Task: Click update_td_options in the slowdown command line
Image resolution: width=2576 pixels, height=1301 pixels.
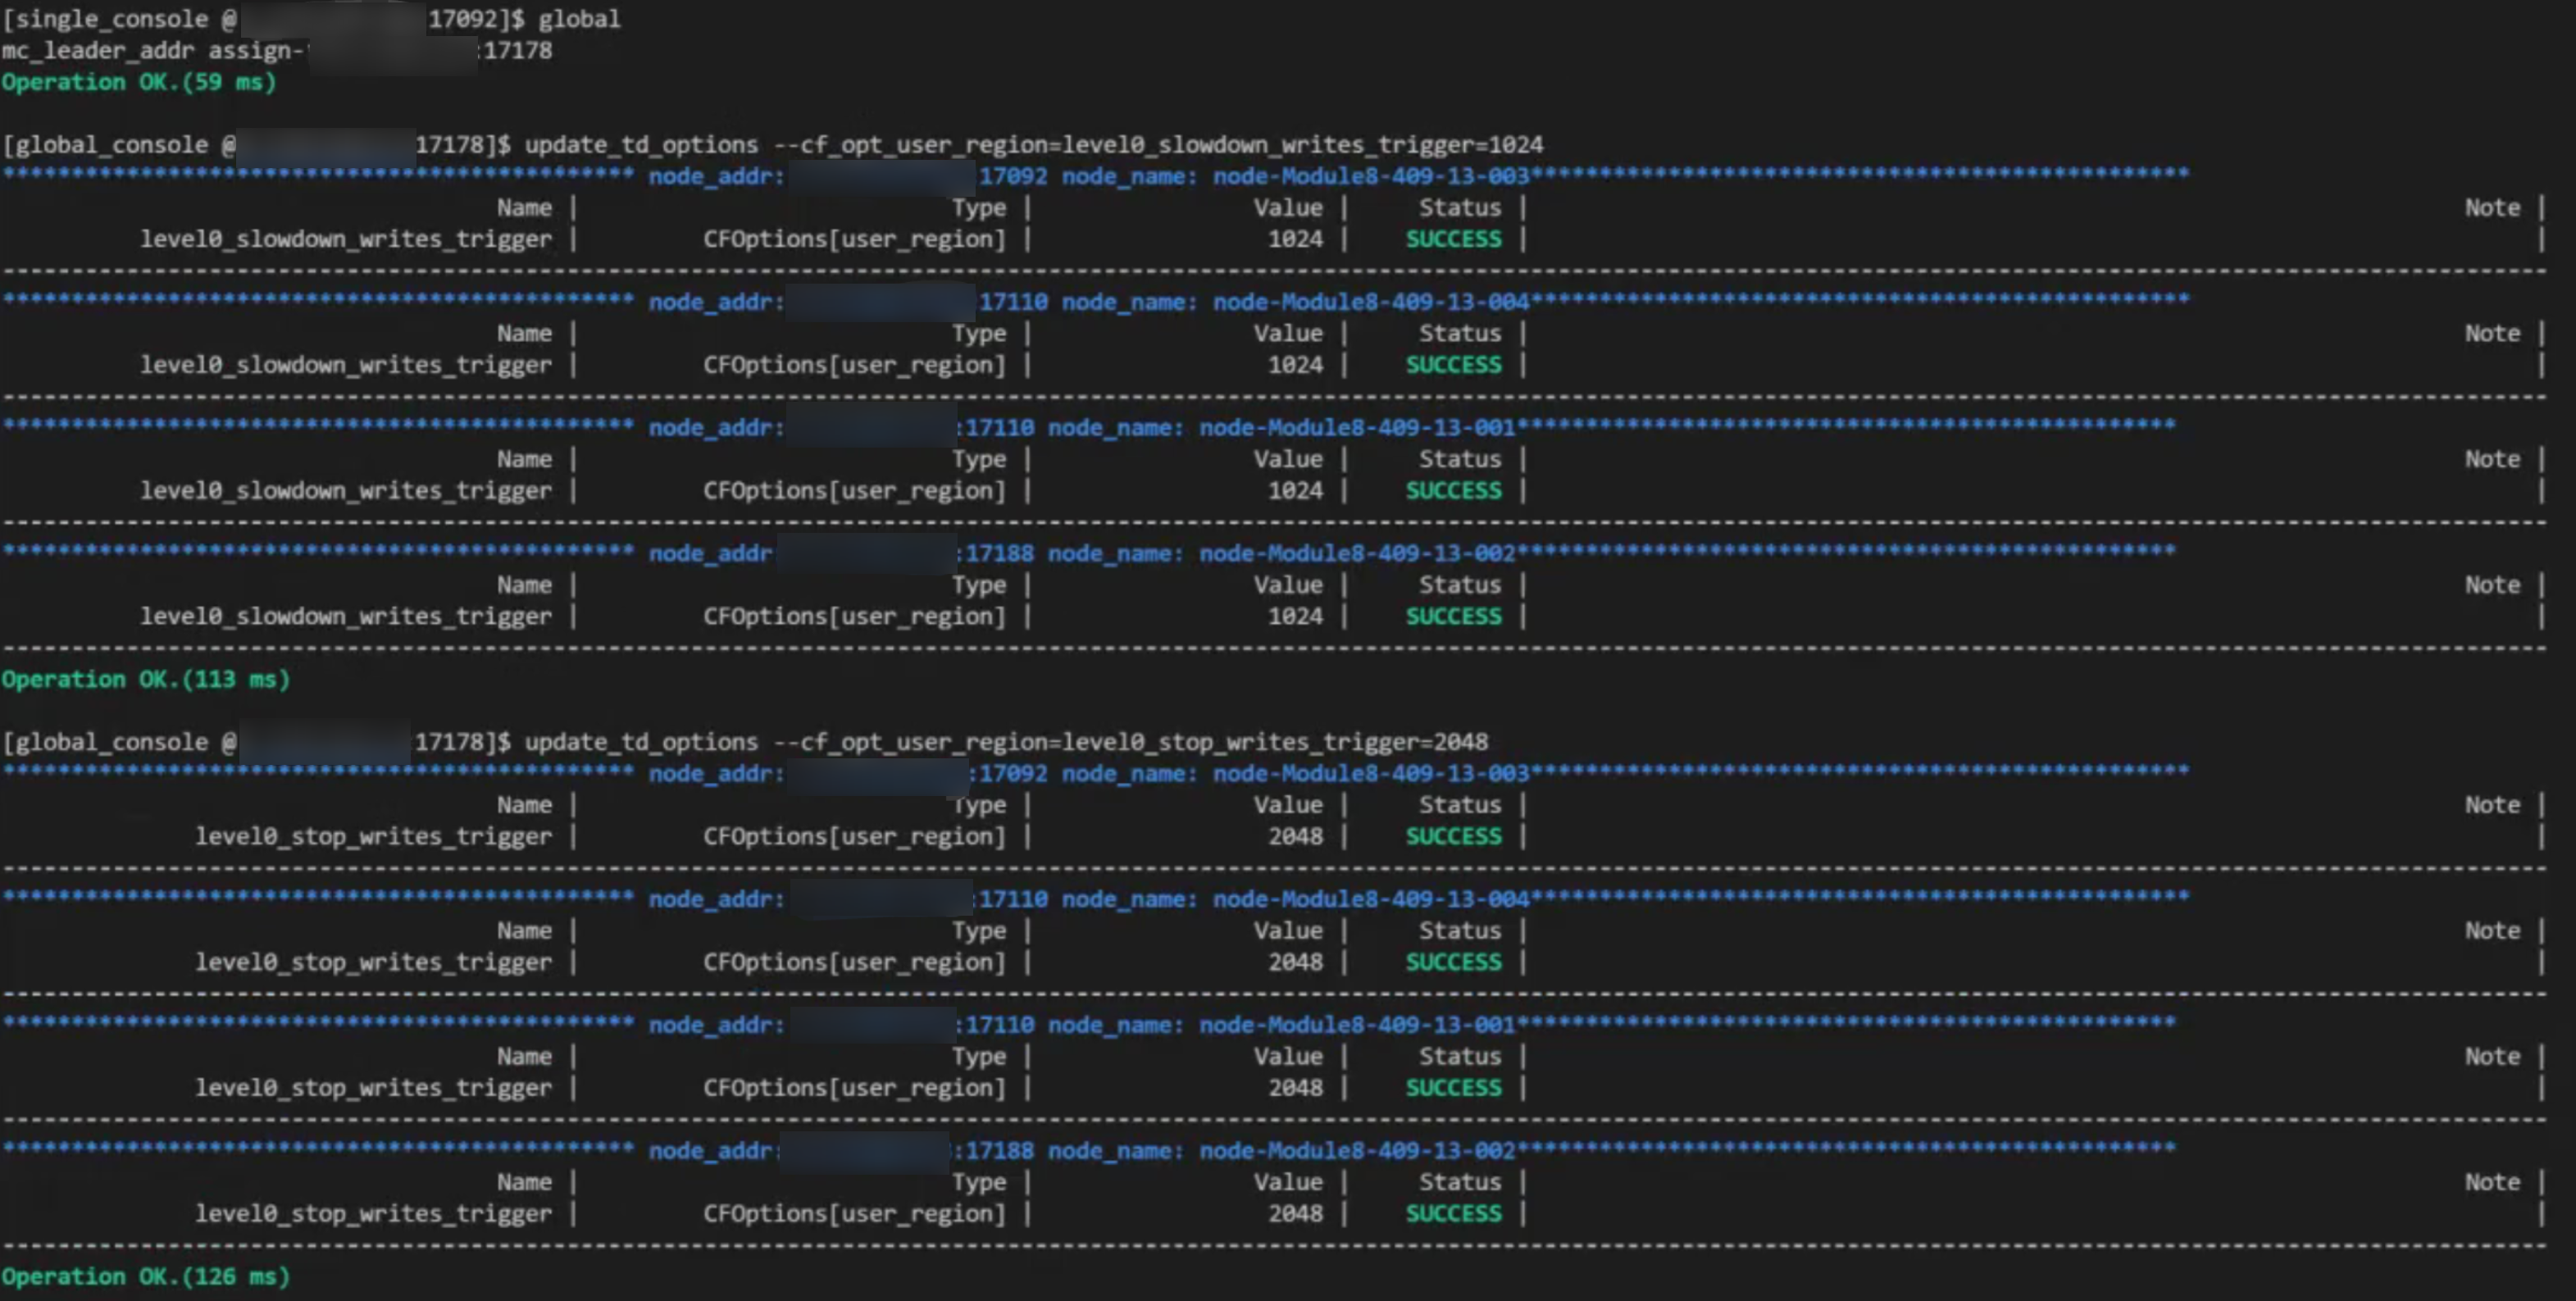Action: click(641, 145)
